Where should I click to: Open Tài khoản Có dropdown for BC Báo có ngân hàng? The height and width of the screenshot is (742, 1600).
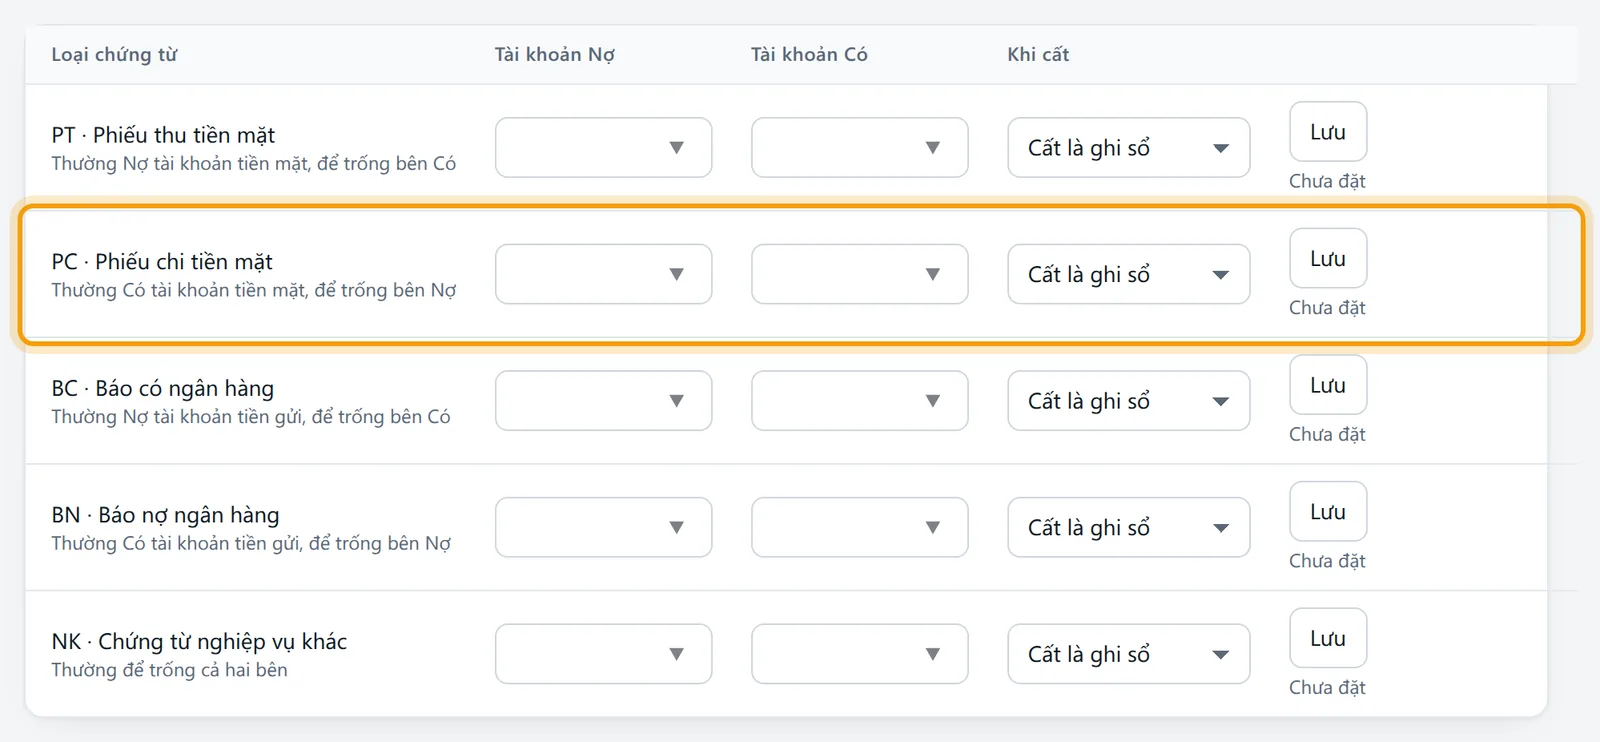[x=859, y=401]
